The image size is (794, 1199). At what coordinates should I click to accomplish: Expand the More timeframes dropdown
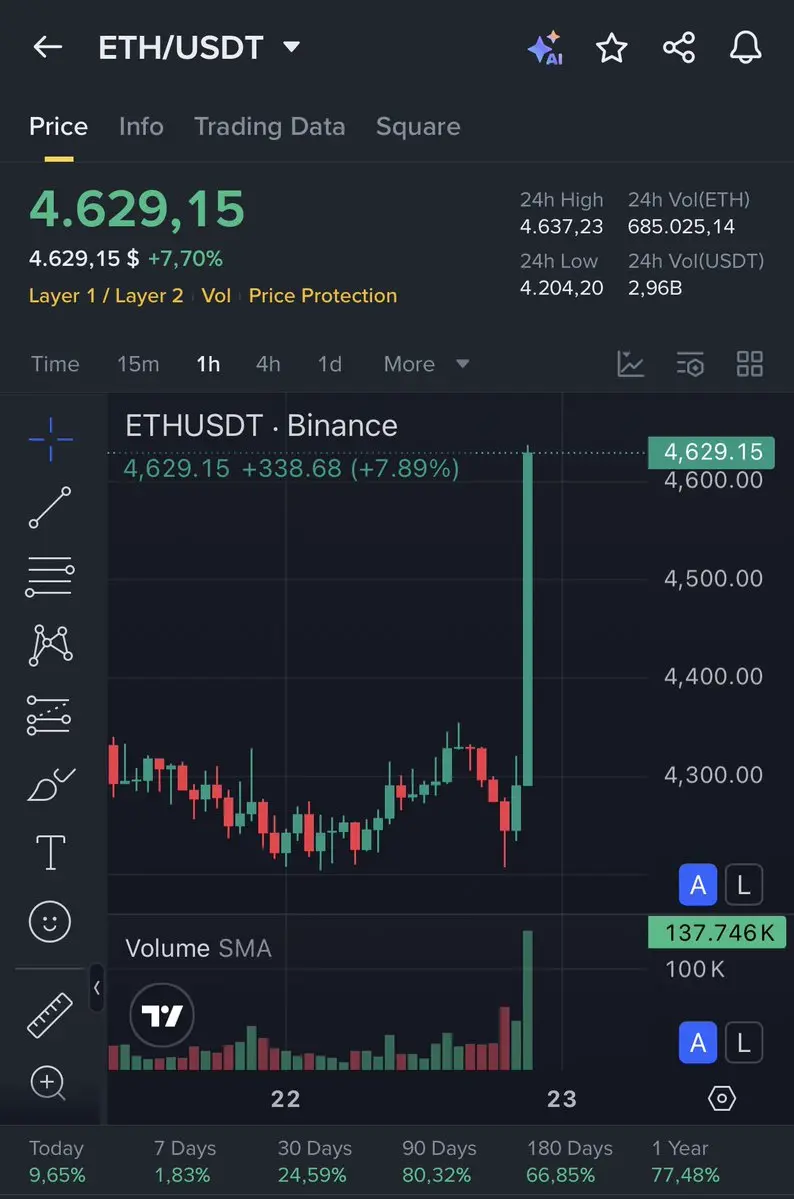pos(426,364)
